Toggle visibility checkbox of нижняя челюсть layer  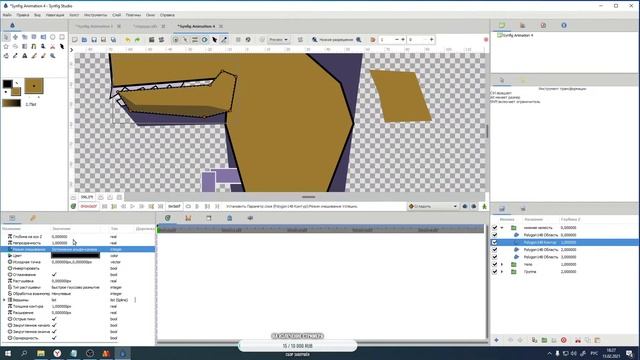pyautogui.click(x=495, y=228)
